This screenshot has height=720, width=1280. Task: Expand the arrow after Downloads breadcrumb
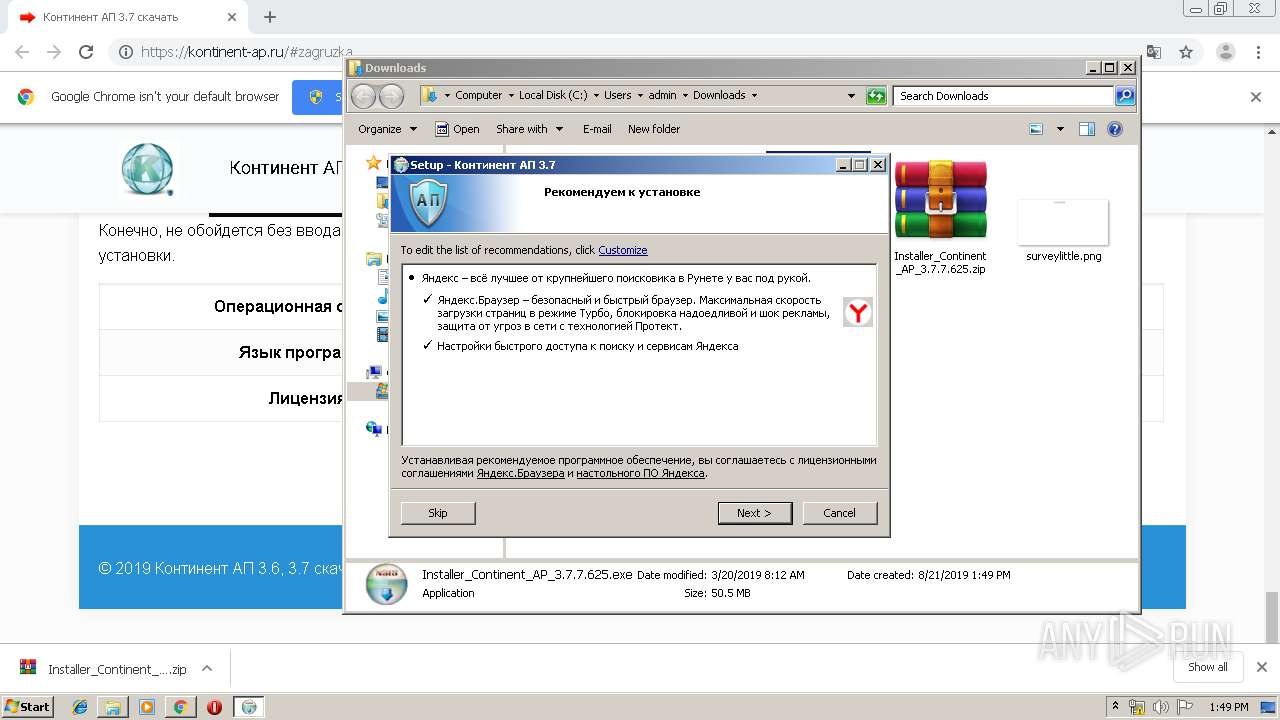coord(754,96)
